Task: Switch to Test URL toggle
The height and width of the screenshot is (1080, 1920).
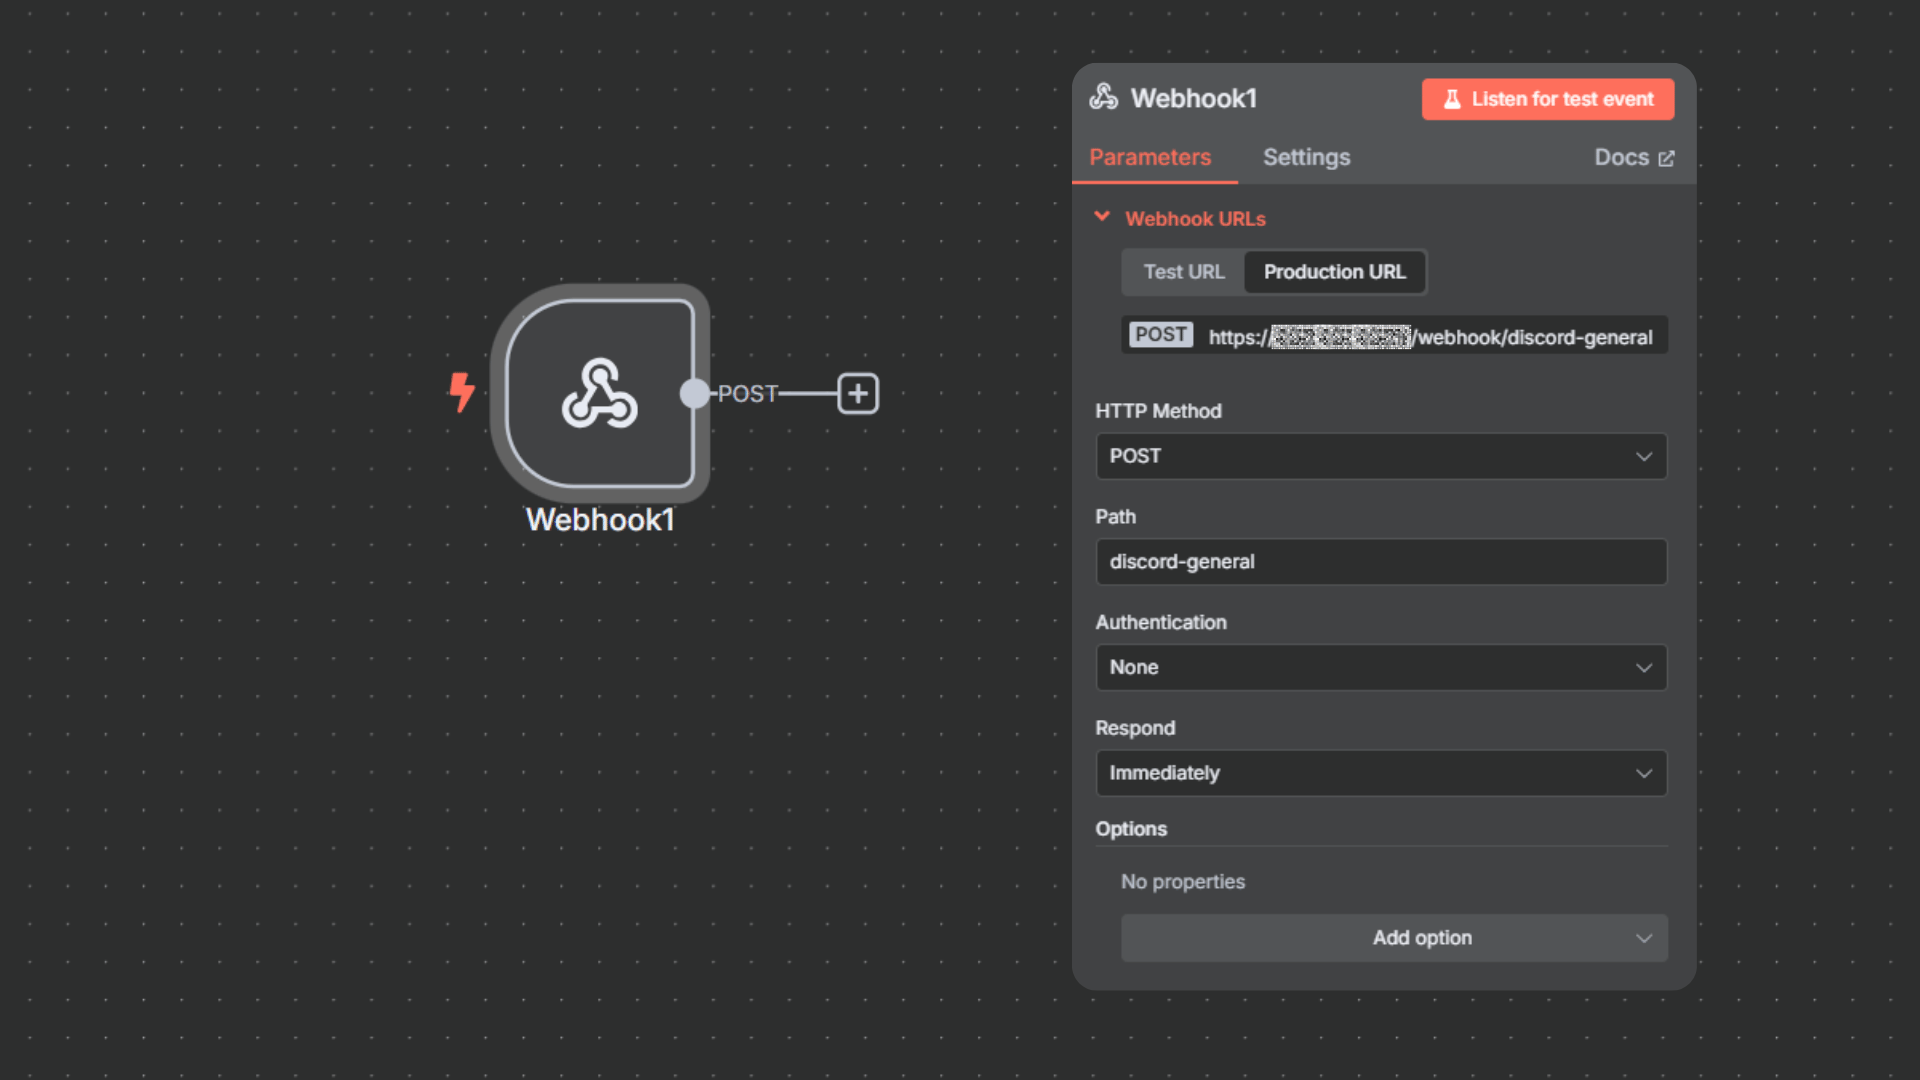Action: coord(1183,272)
